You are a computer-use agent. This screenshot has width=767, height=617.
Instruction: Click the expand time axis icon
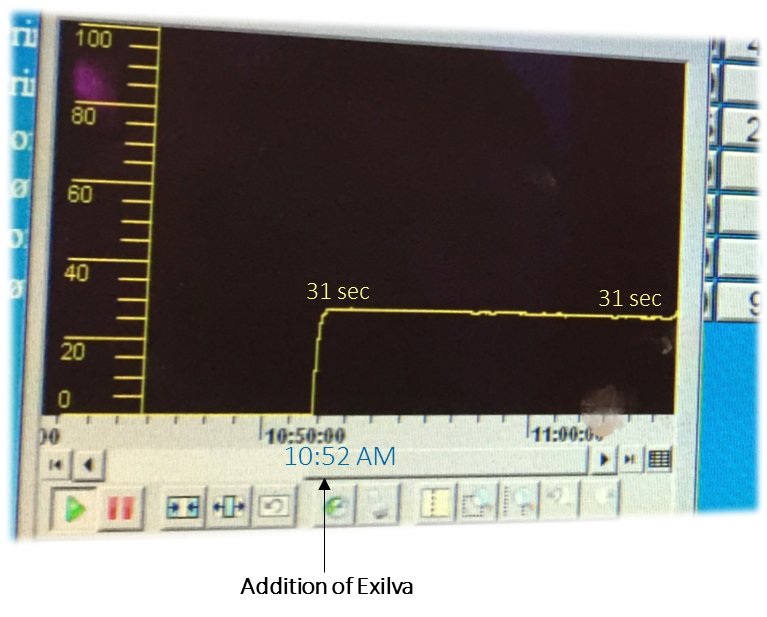[229, 506]
